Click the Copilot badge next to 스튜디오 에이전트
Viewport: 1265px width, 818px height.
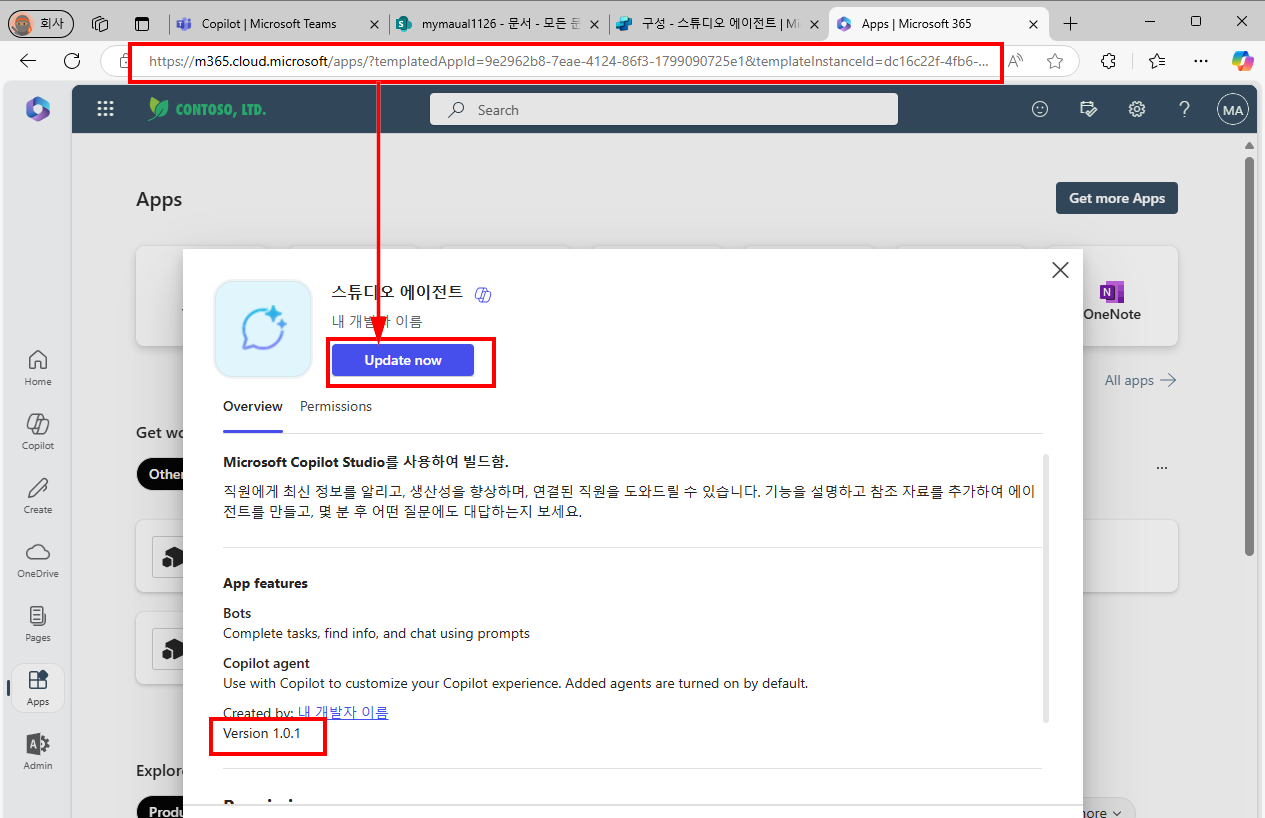point(483,294)
